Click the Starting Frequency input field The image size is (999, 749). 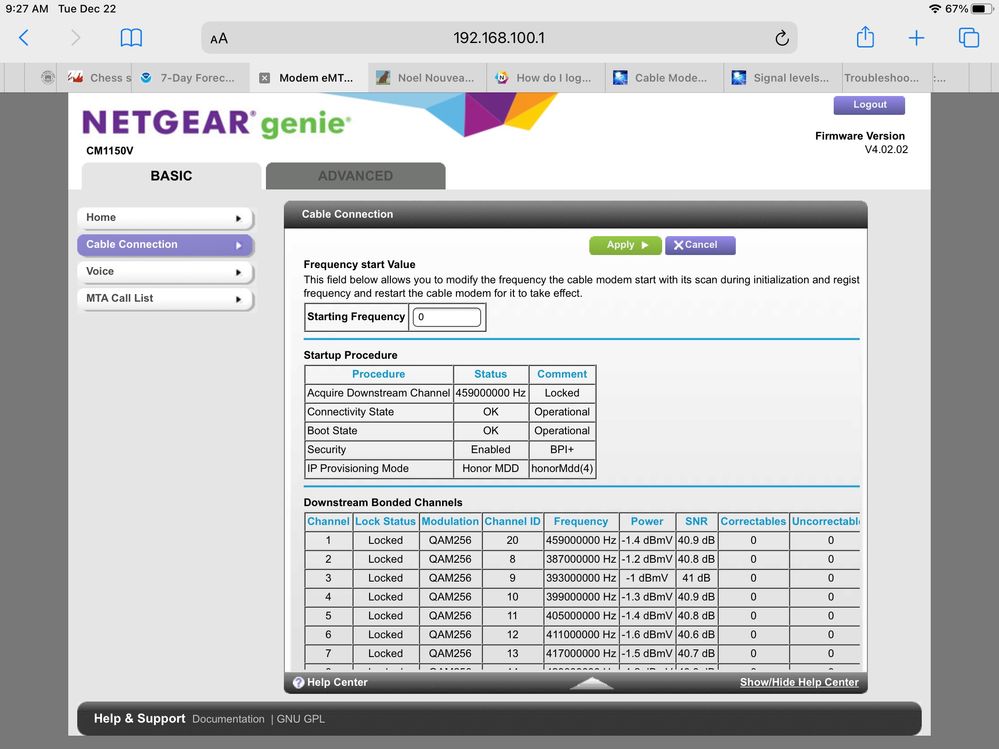447,318
